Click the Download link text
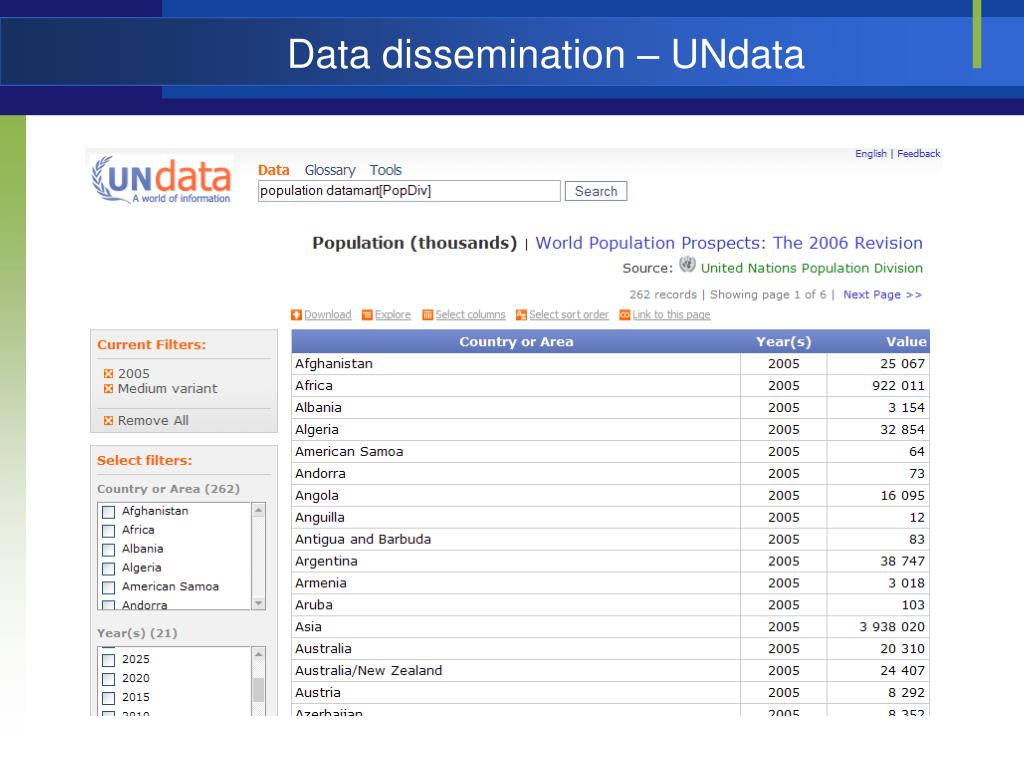 coord(328,315)
